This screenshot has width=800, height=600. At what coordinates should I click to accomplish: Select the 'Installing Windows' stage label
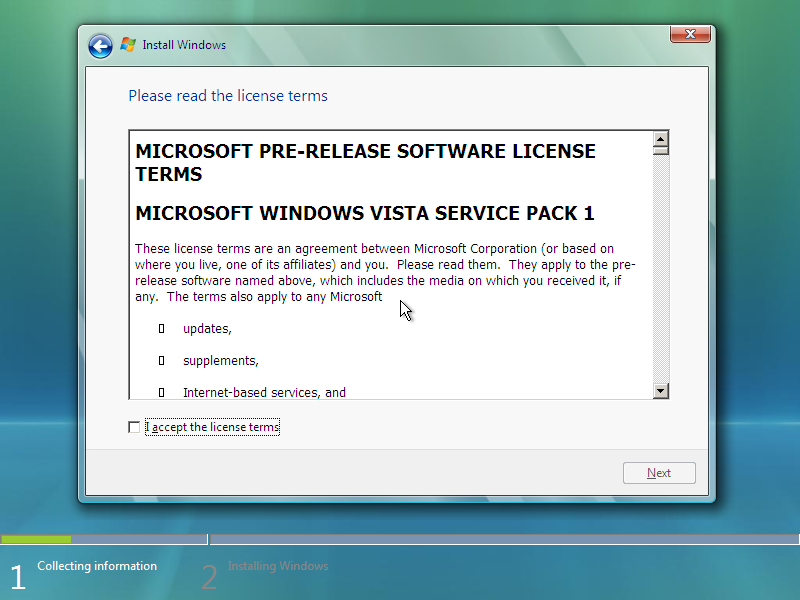pyautogui.click(x=278, y=565)
